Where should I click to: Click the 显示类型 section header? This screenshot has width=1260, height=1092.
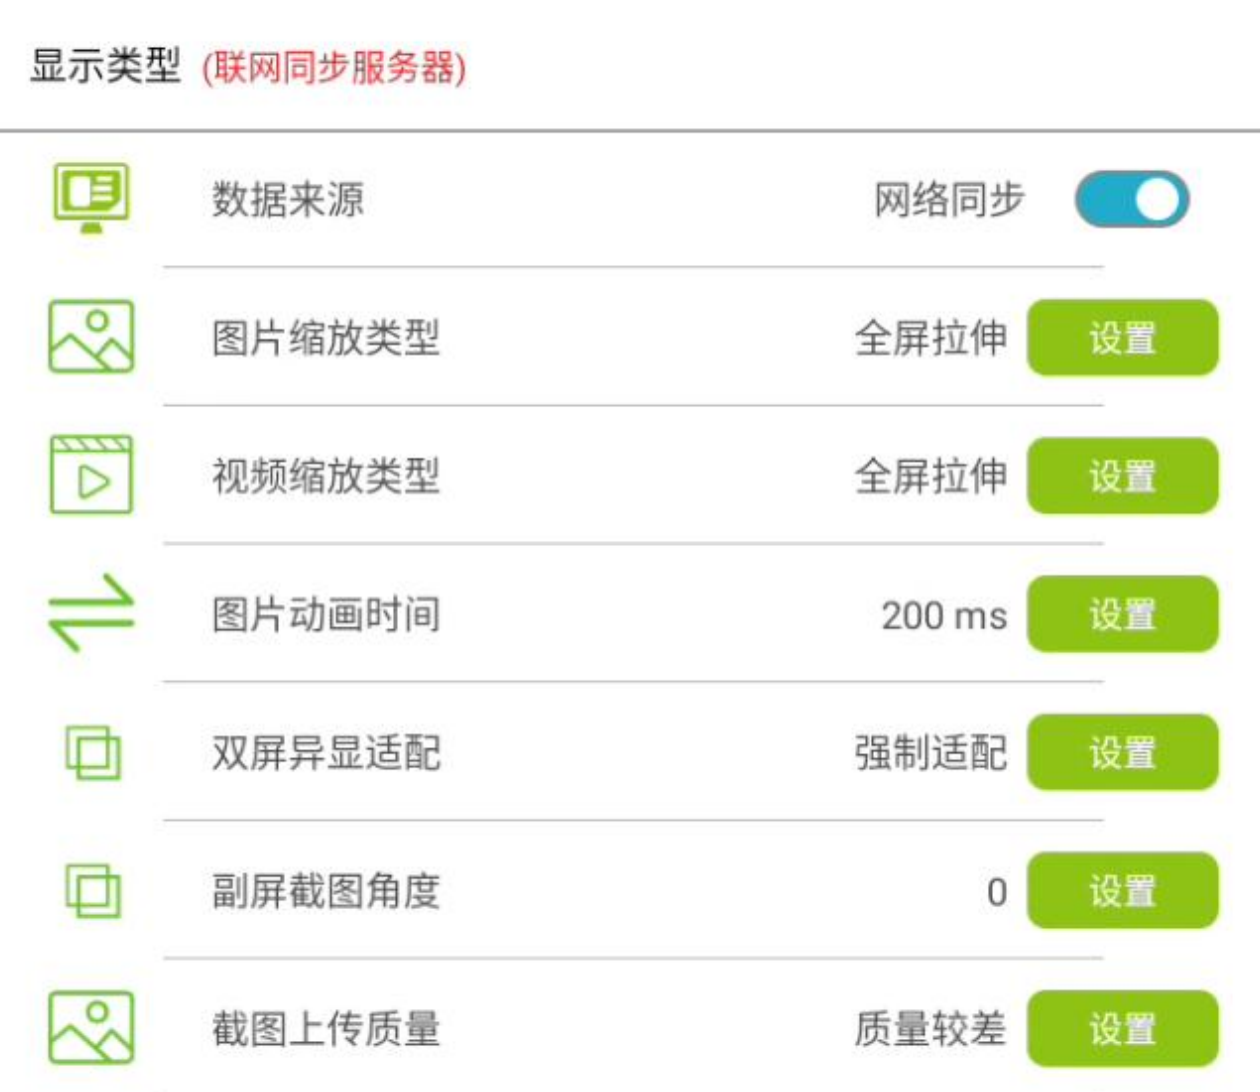click(105, 67)
